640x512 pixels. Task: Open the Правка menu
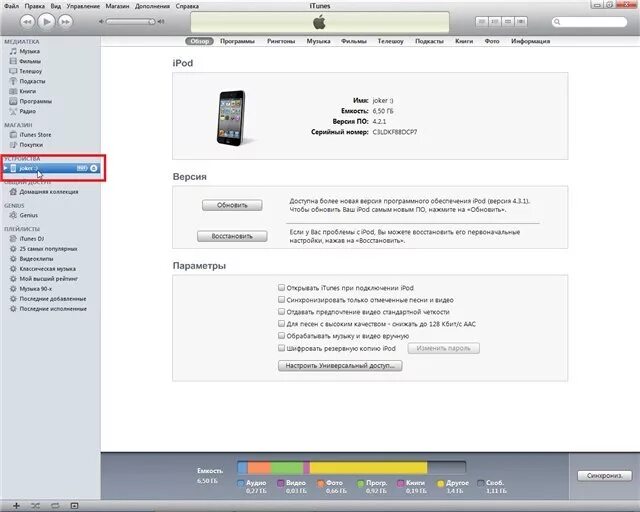pos(35,6)
